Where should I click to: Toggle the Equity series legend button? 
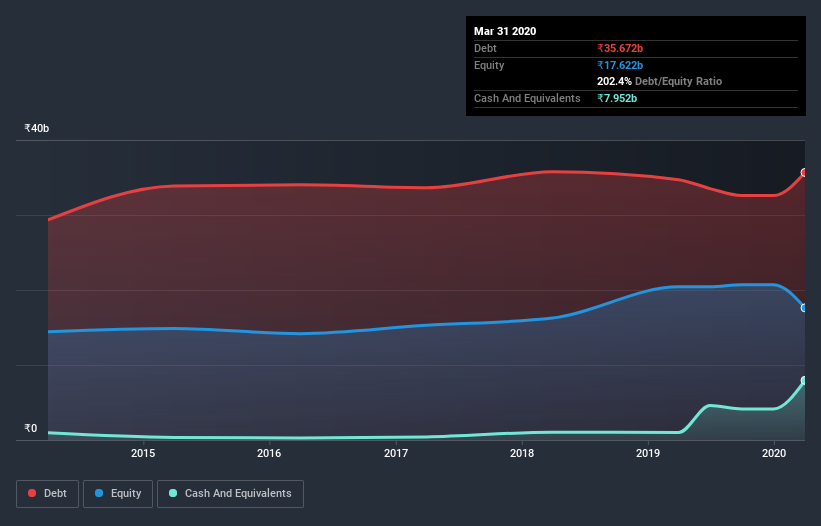point(118,494)
